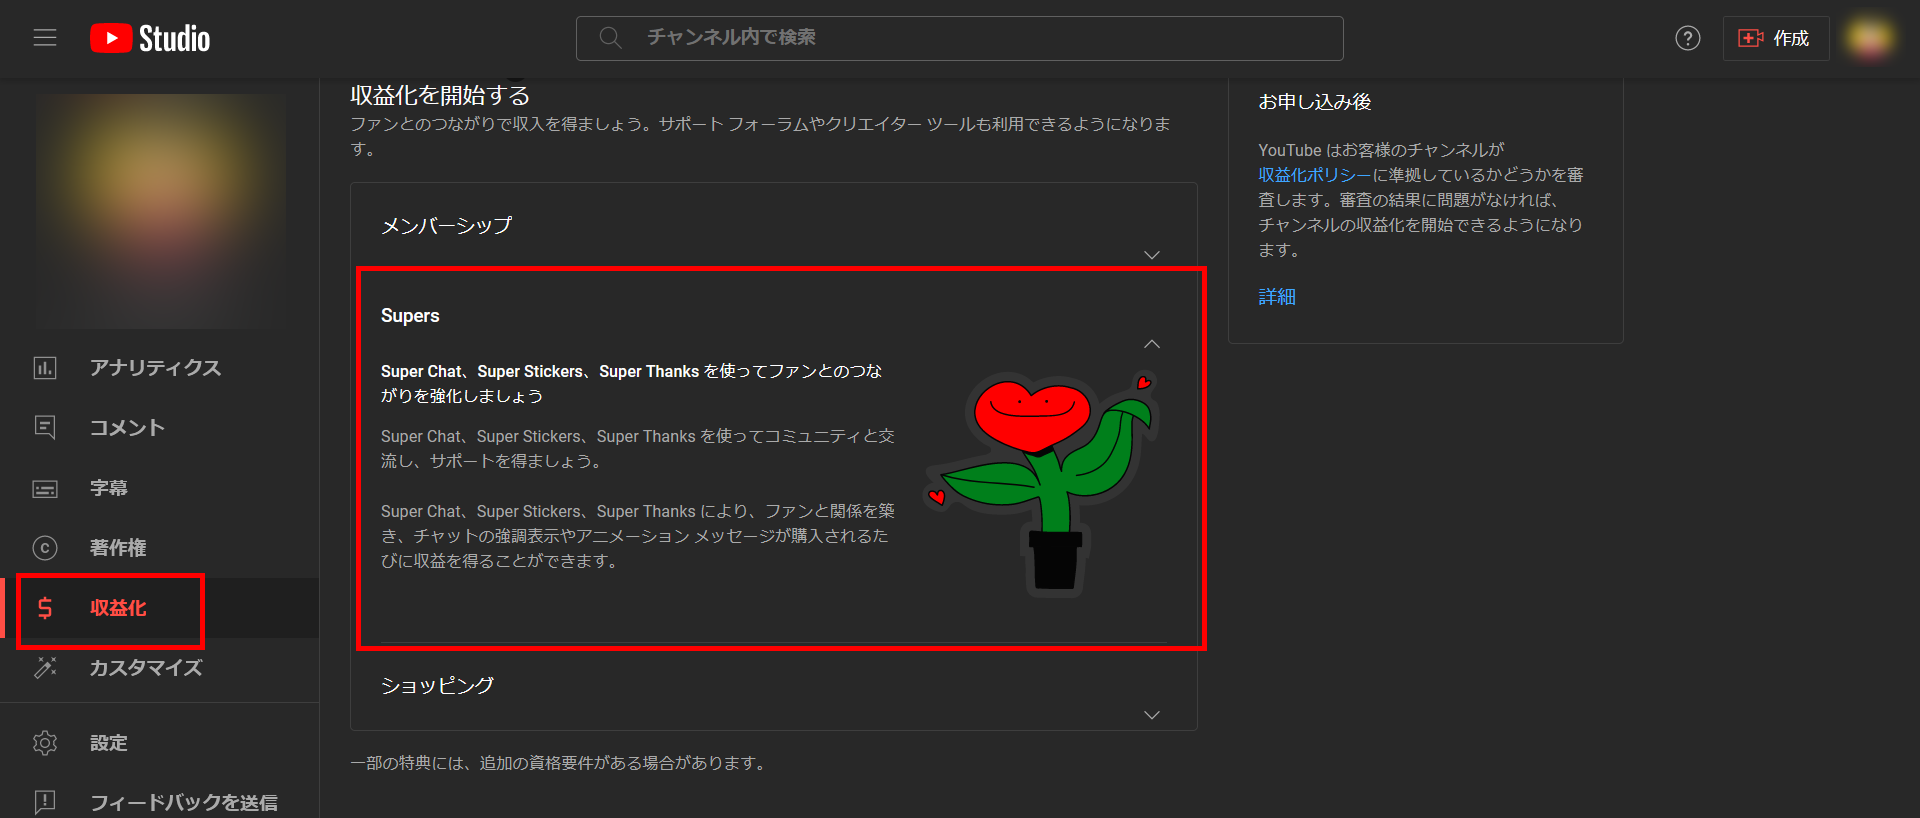This screenshot has width=1920, height=818.
Task: Click the search magnifier icon
Action: (610, 38)
